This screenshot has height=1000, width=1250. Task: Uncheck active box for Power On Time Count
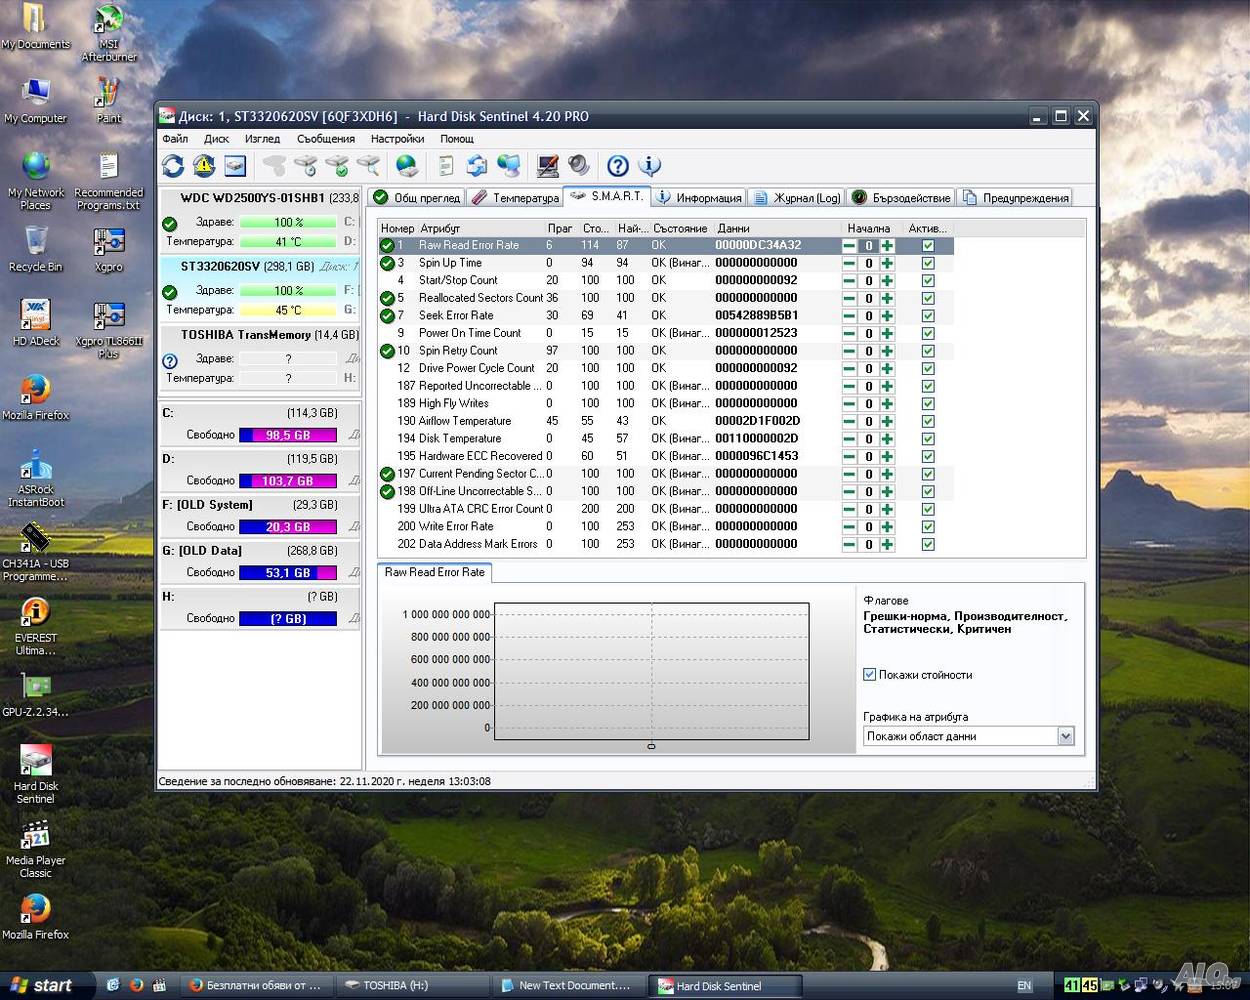point(928,333)
